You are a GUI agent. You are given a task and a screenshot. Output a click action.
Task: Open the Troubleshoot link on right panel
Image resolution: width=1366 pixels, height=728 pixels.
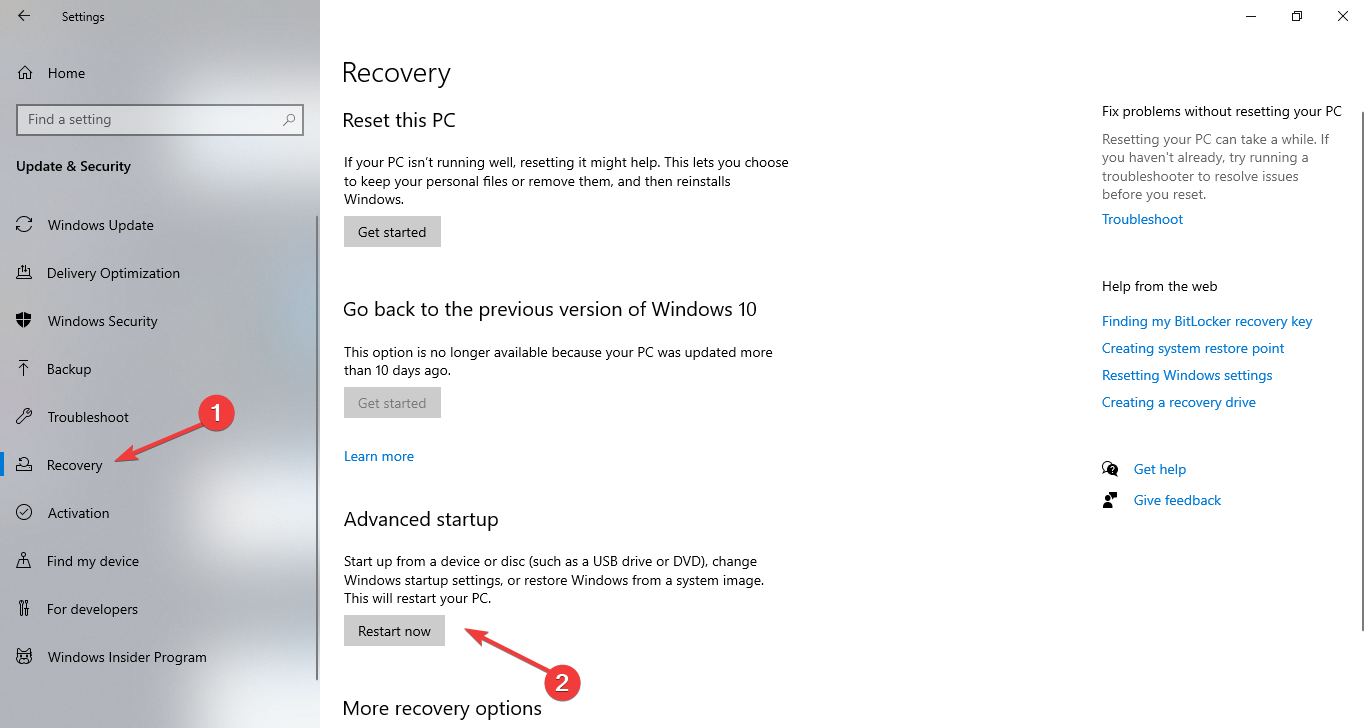[1142, 219]
